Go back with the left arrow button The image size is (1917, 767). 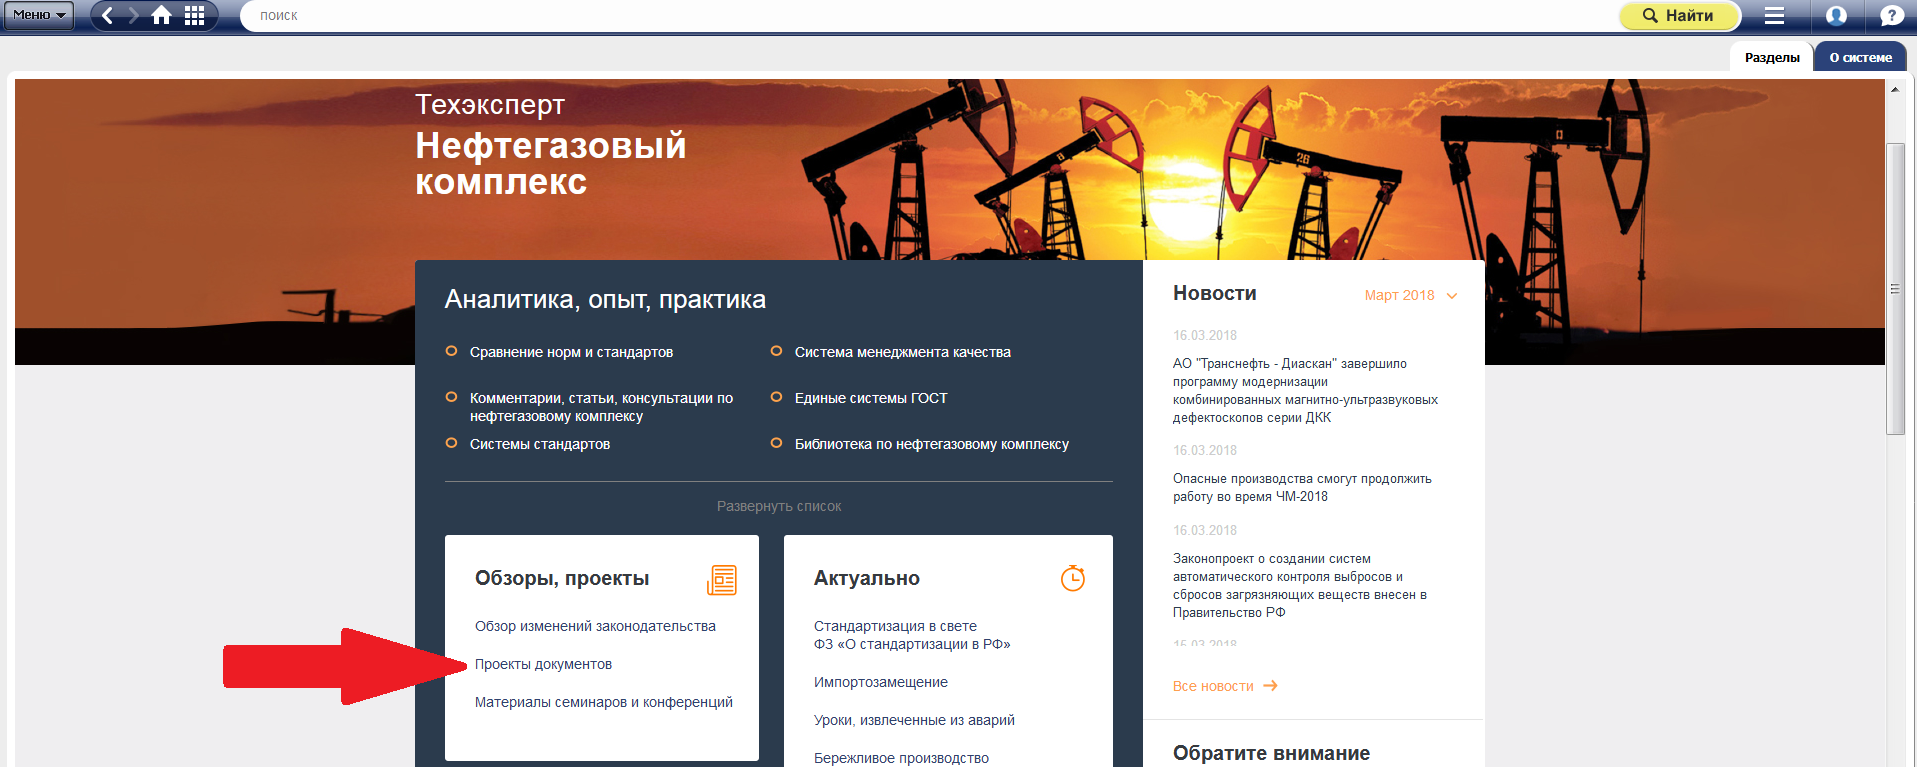[x=108, y=15]
